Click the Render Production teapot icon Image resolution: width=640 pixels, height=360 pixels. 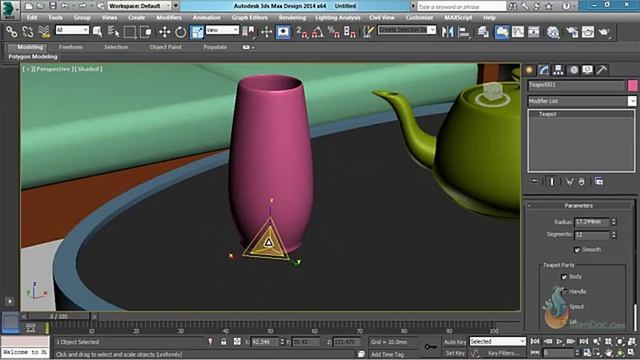[x=604, y=32]
